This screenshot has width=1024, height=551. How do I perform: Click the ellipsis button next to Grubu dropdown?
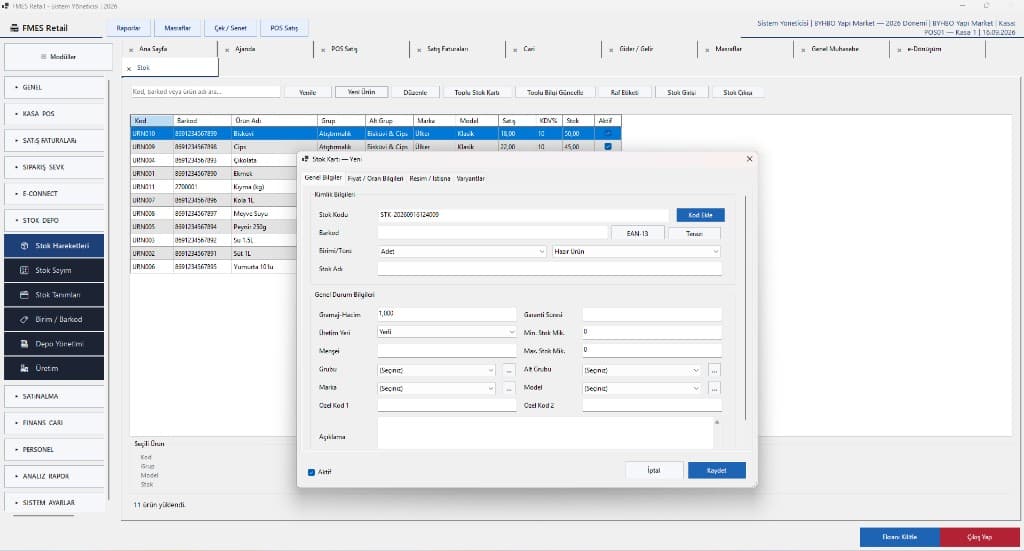[x=509, y=370]
